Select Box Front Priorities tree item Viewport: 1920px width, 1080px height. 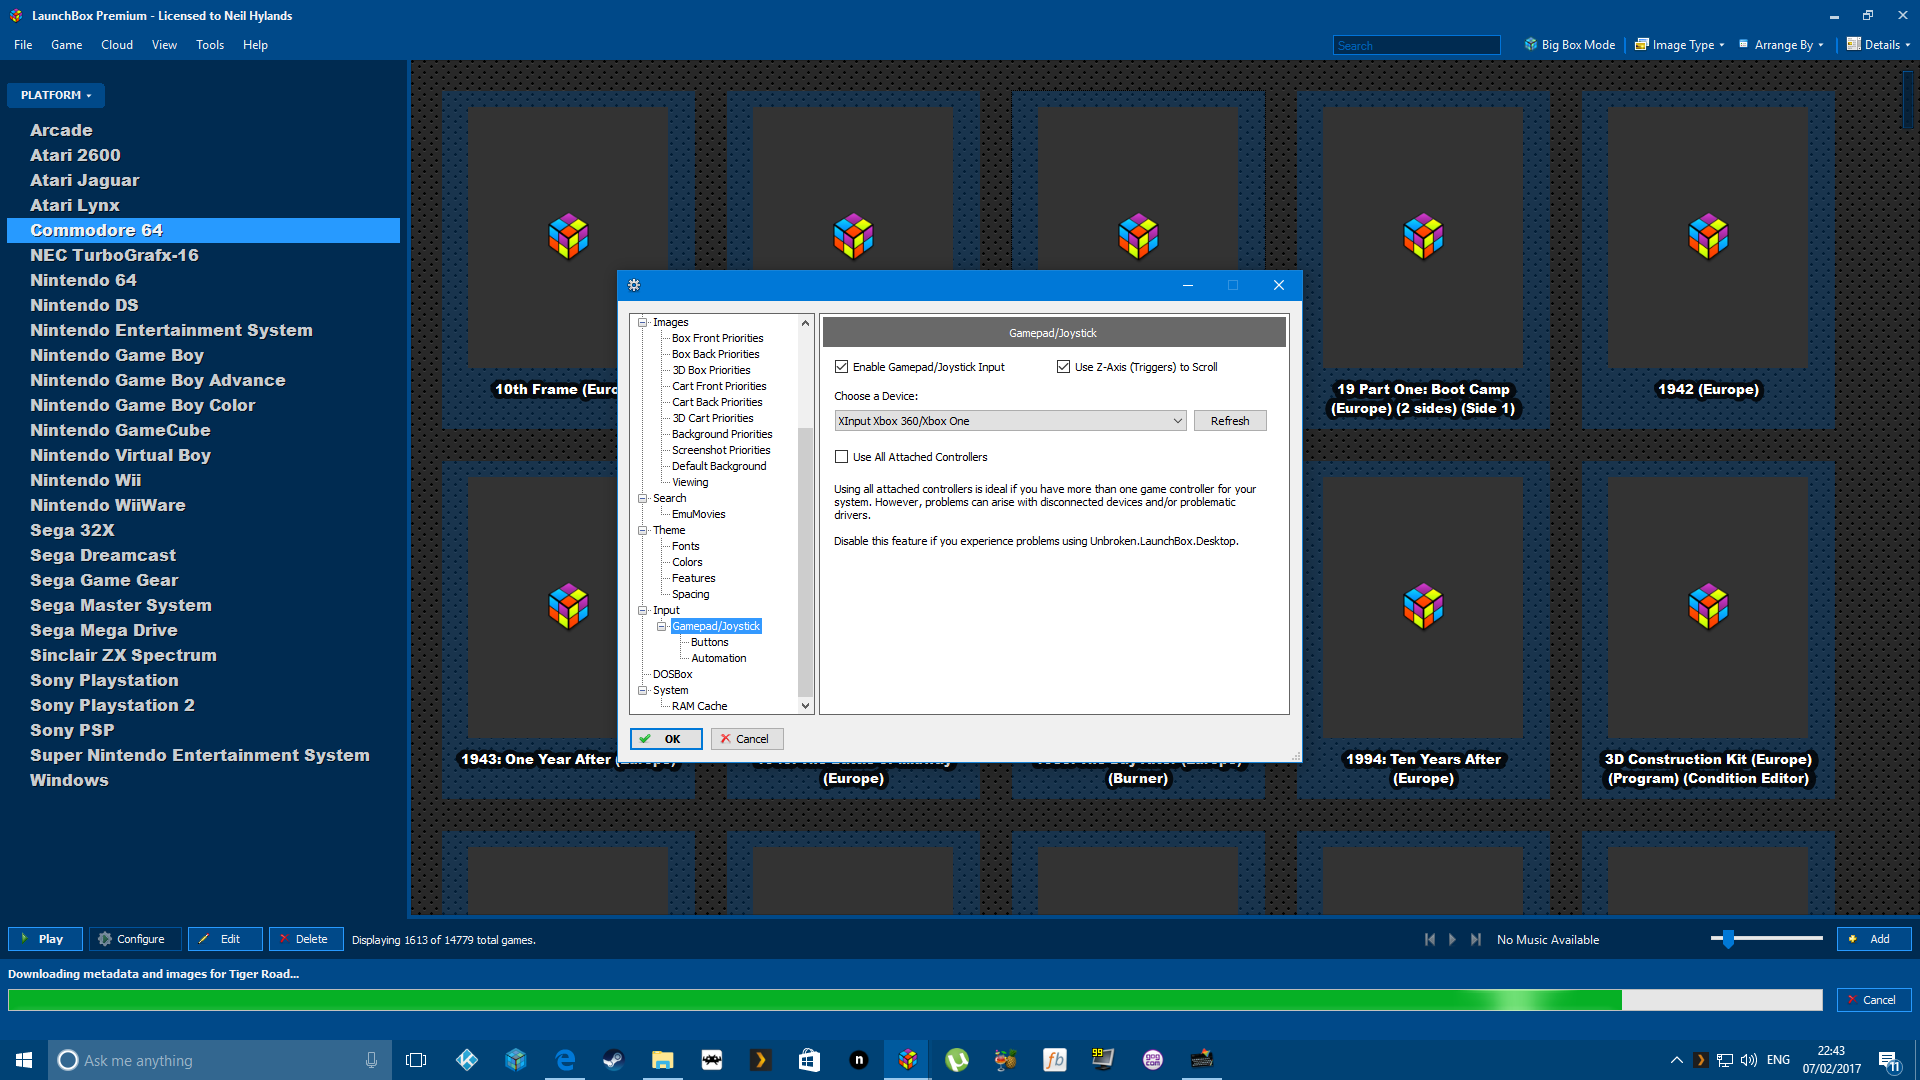(717, 338)
